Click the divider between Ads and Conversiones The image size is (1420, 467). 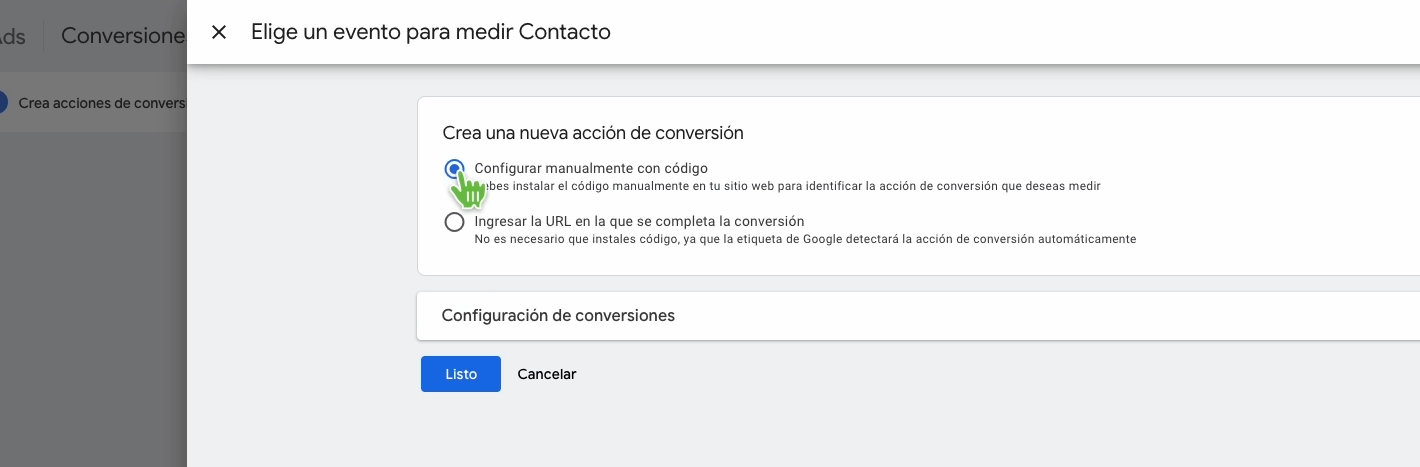(x=43, y=36)
